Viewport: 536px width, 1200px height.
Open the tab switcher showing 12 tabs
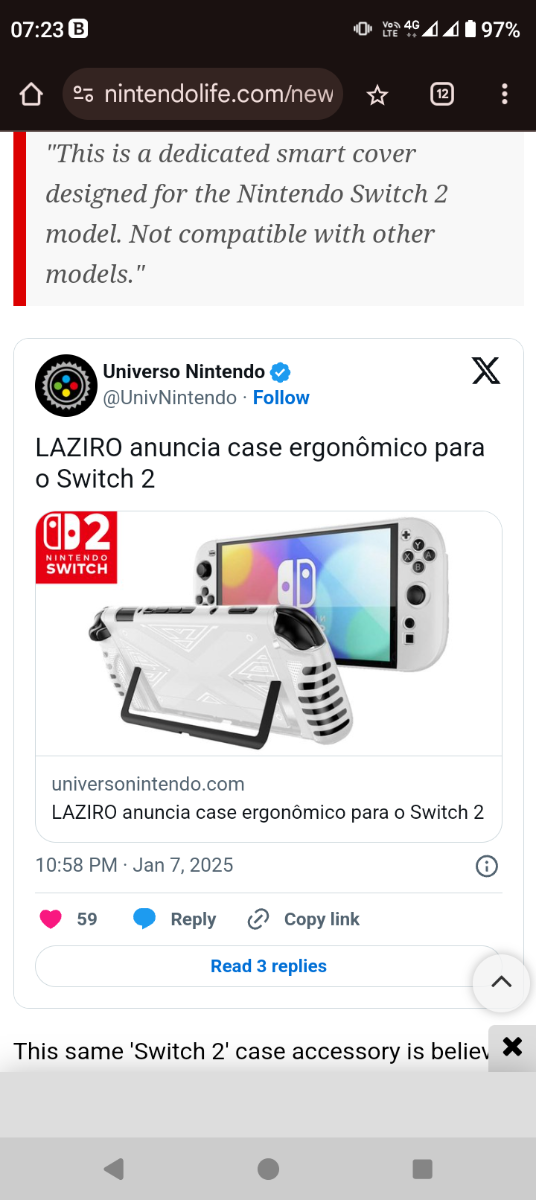[442, 94]
